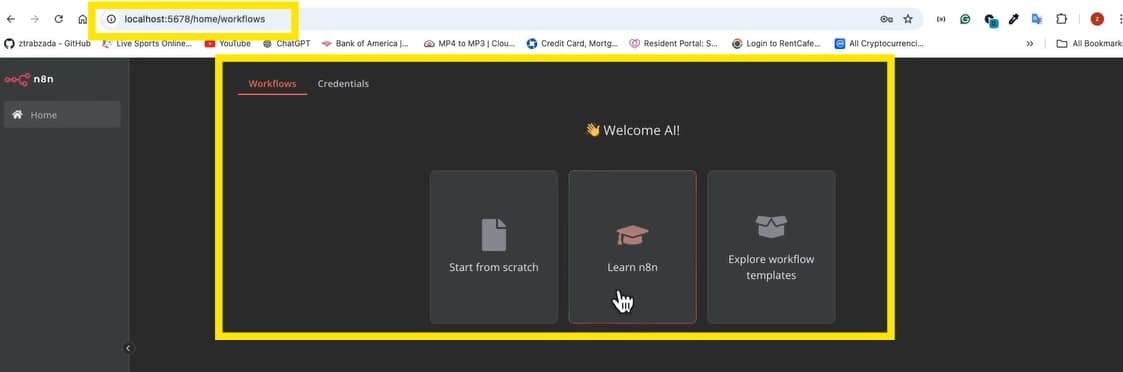Open the Learn n8n card
Viewport: 1123px width, 372px height.
coord(632,247)
